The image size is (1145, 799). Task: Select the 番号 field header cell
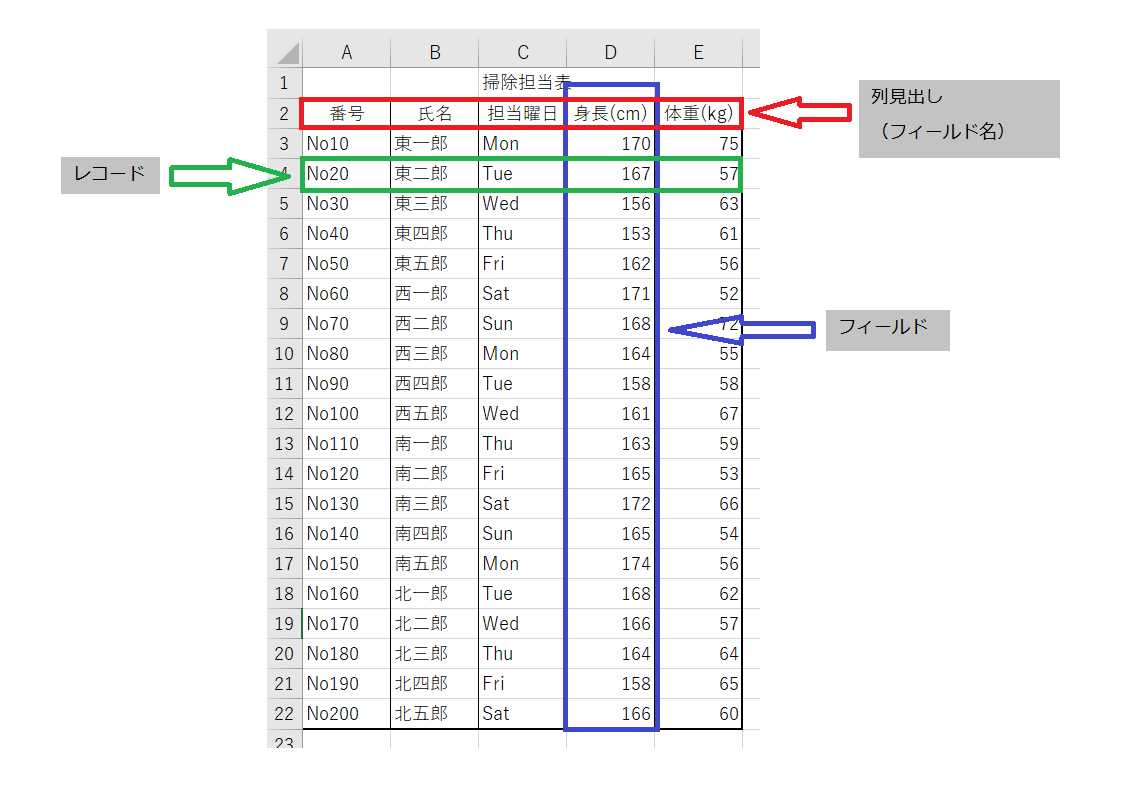pos(345,113)
